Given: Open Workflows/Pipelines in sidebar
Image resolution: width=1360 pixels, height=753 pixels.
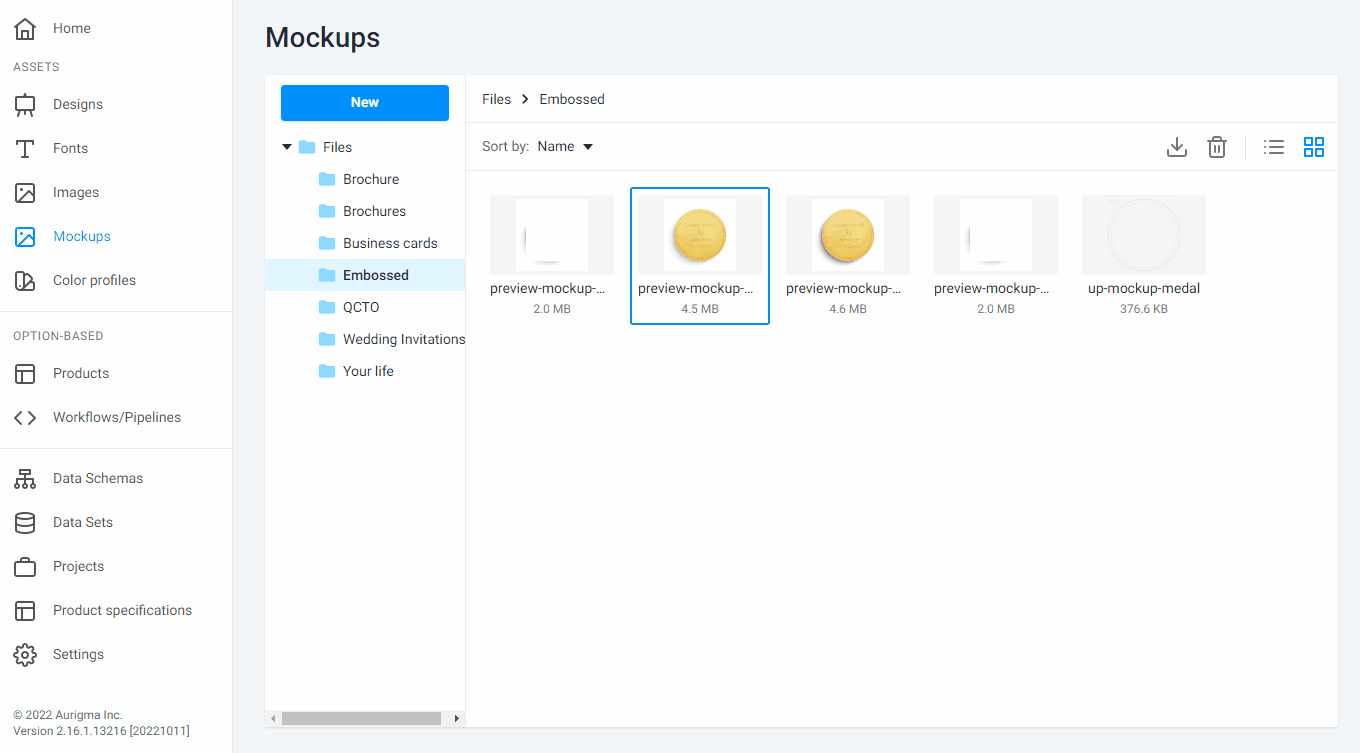Looking at the screenshot, I should pos(116,417).
